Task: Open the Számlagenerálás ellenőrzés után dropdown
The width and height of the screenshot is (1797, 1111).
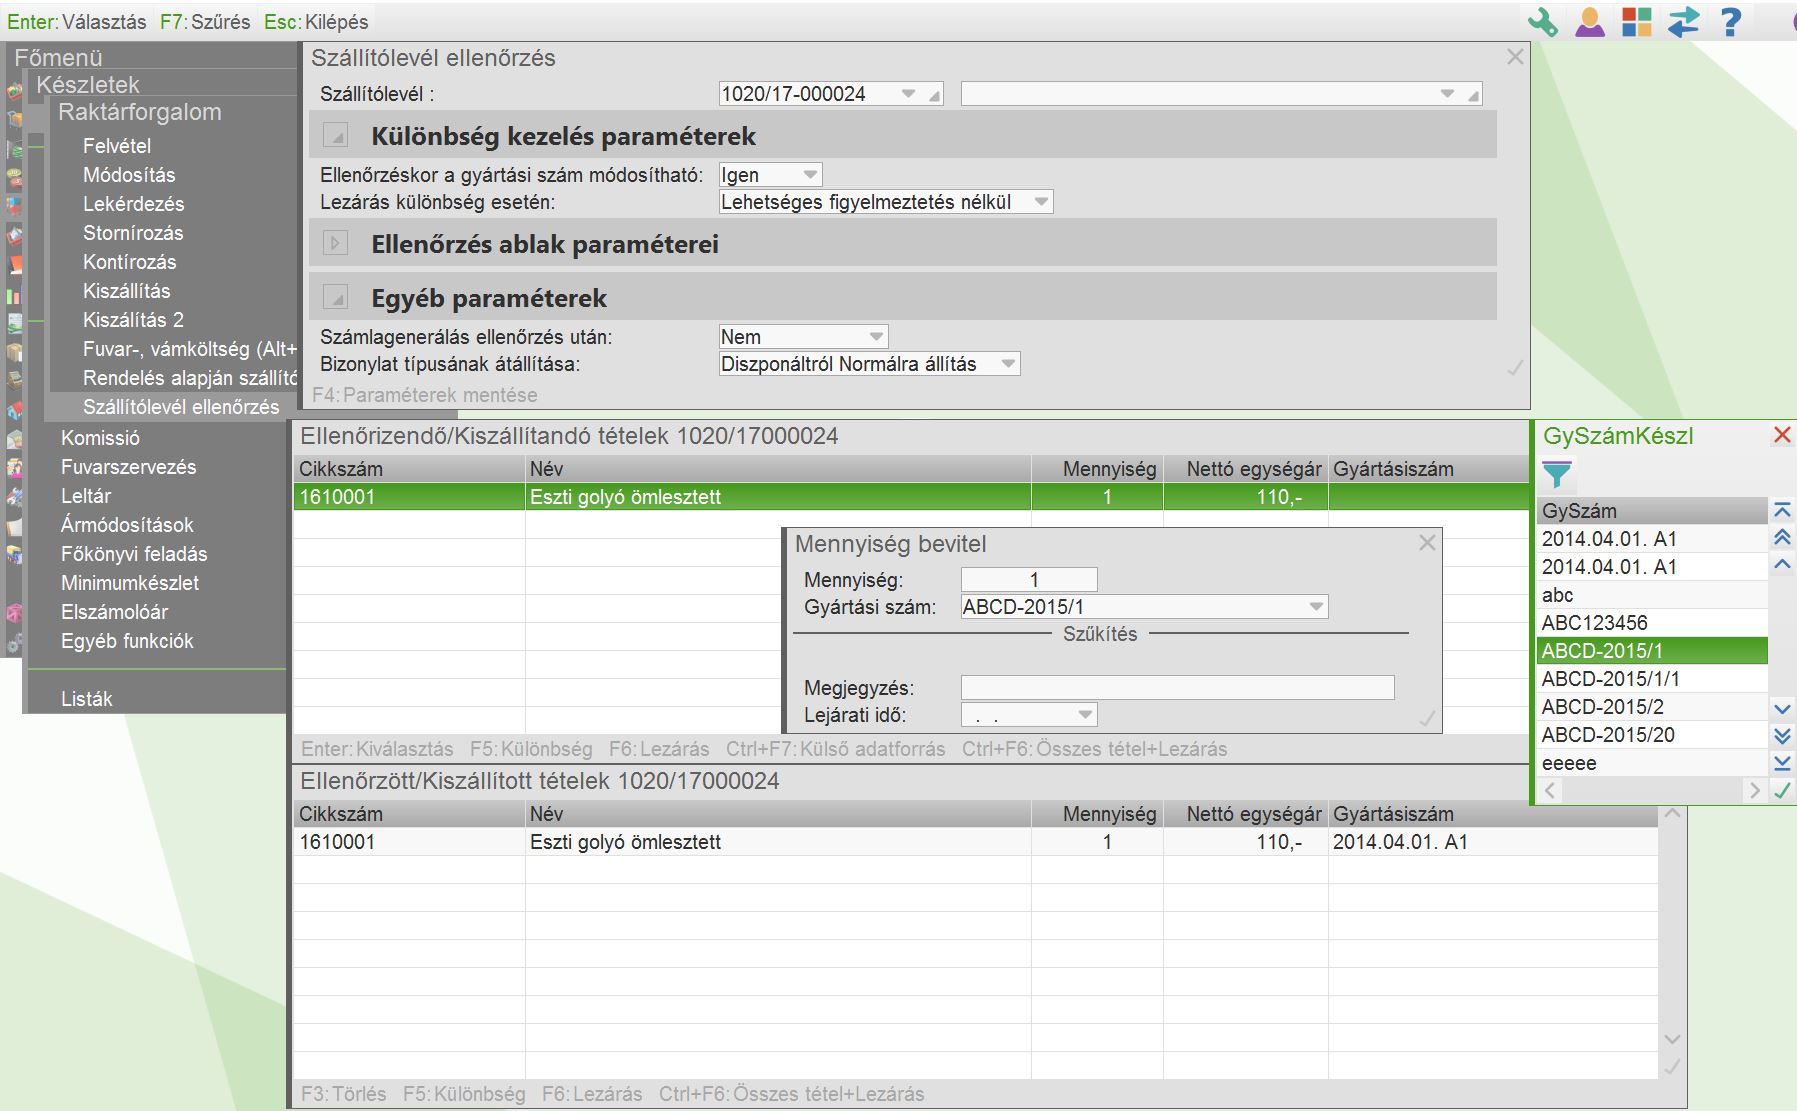Action: [x=876, y=337]
